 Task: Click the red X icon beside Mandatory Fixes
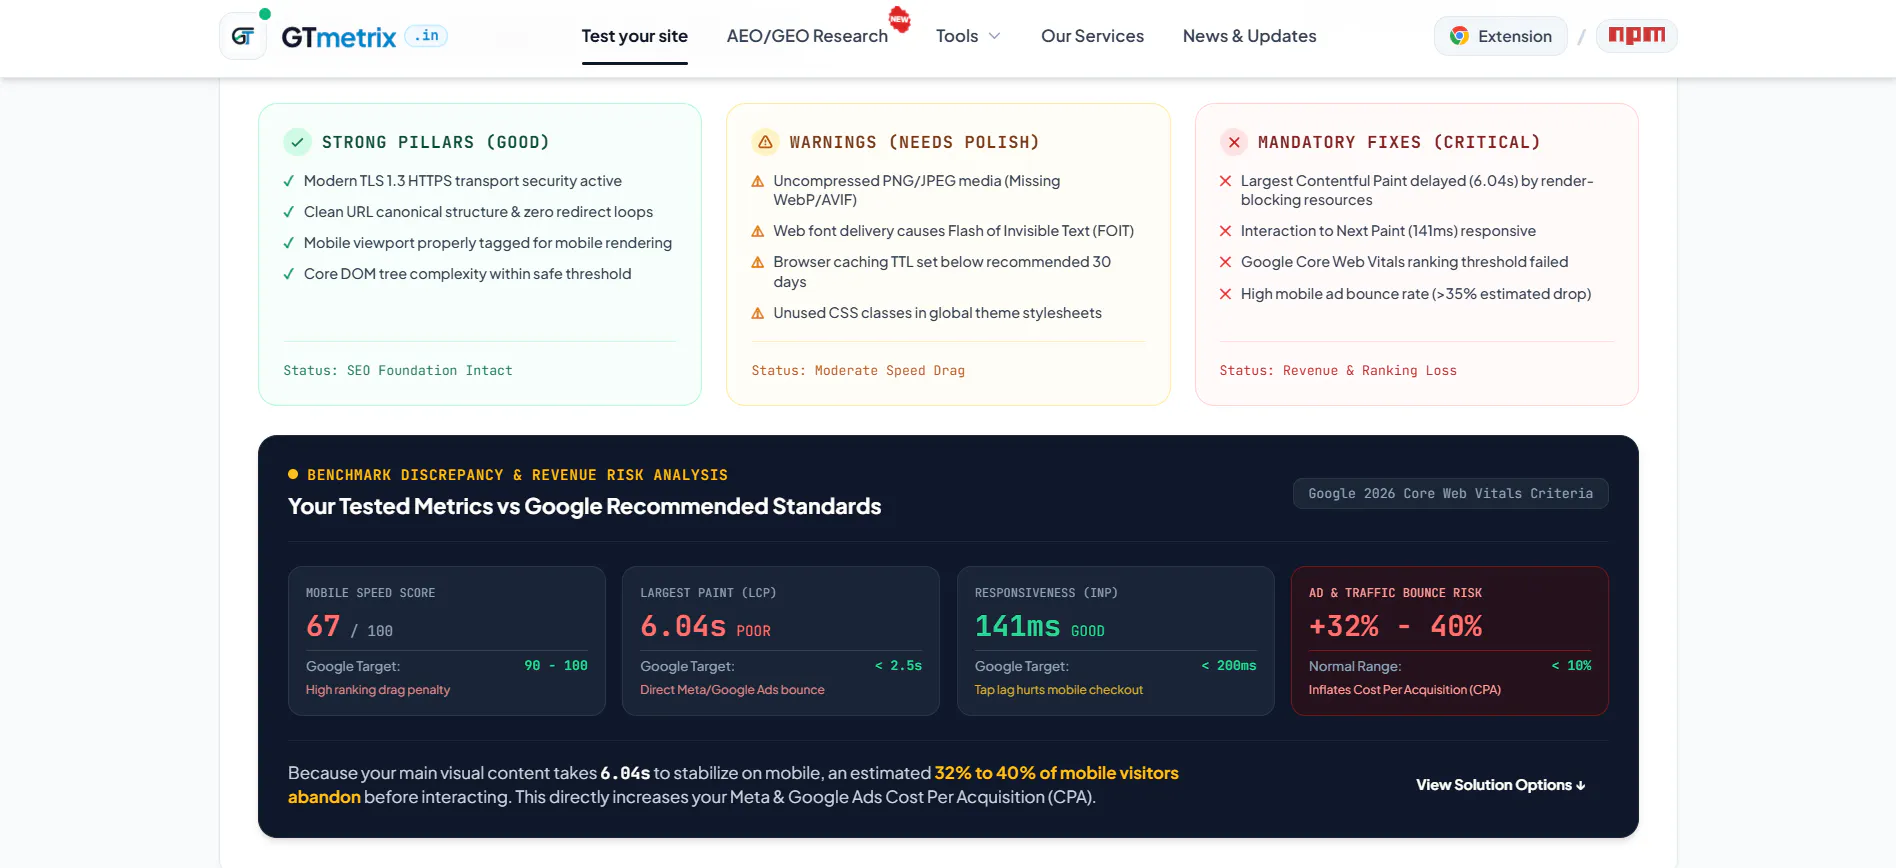click(x=1234, y=142)
